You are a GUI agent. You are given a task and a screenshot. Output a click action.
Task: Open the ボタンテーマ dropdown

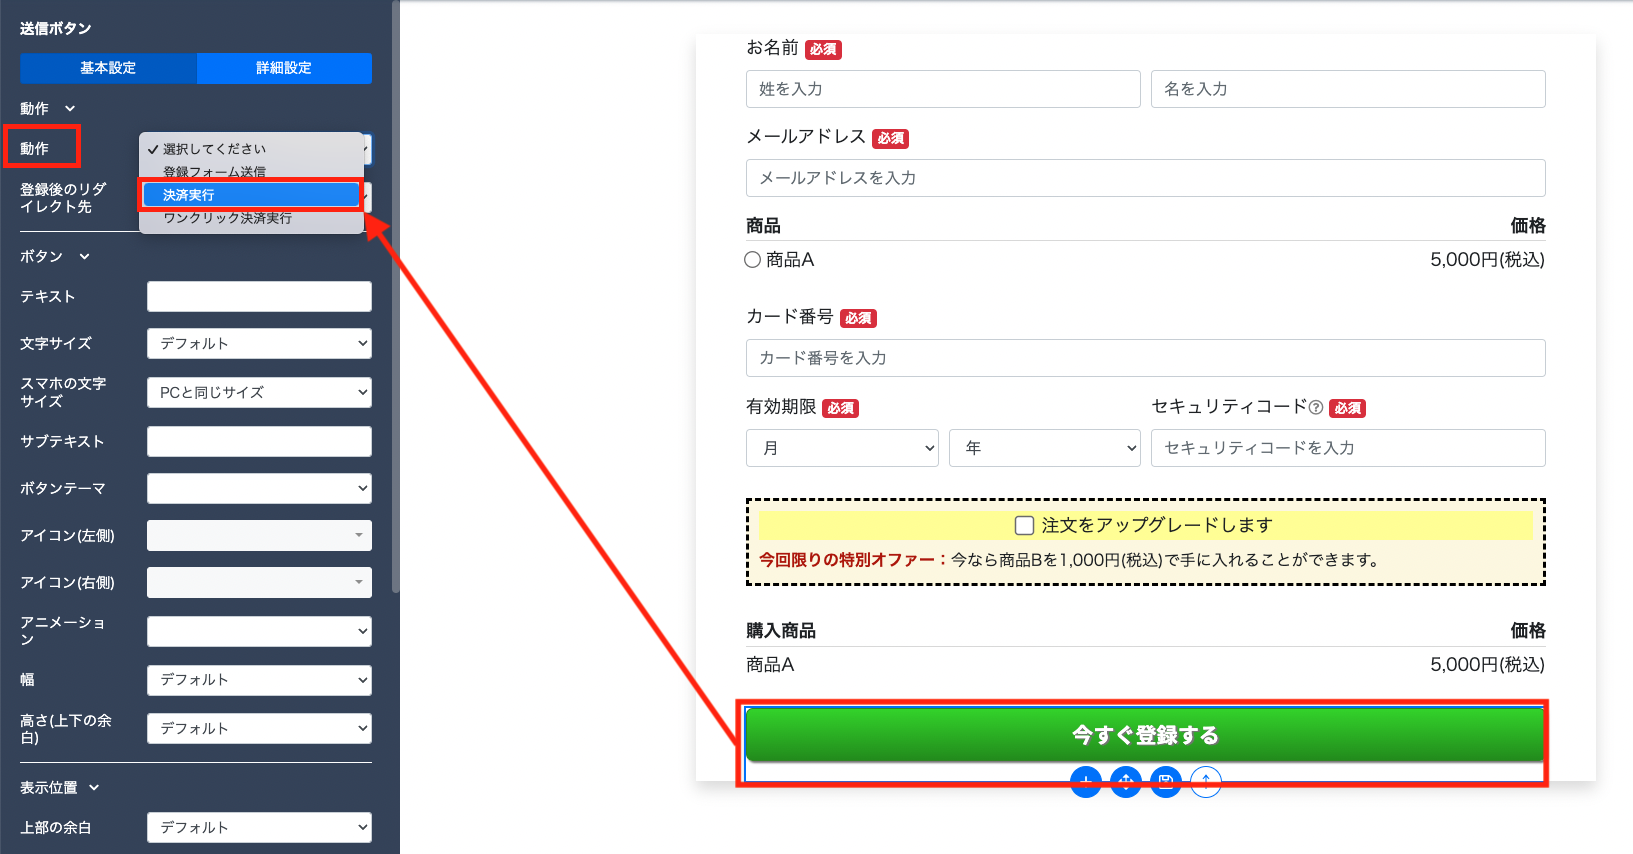(259, 488)
